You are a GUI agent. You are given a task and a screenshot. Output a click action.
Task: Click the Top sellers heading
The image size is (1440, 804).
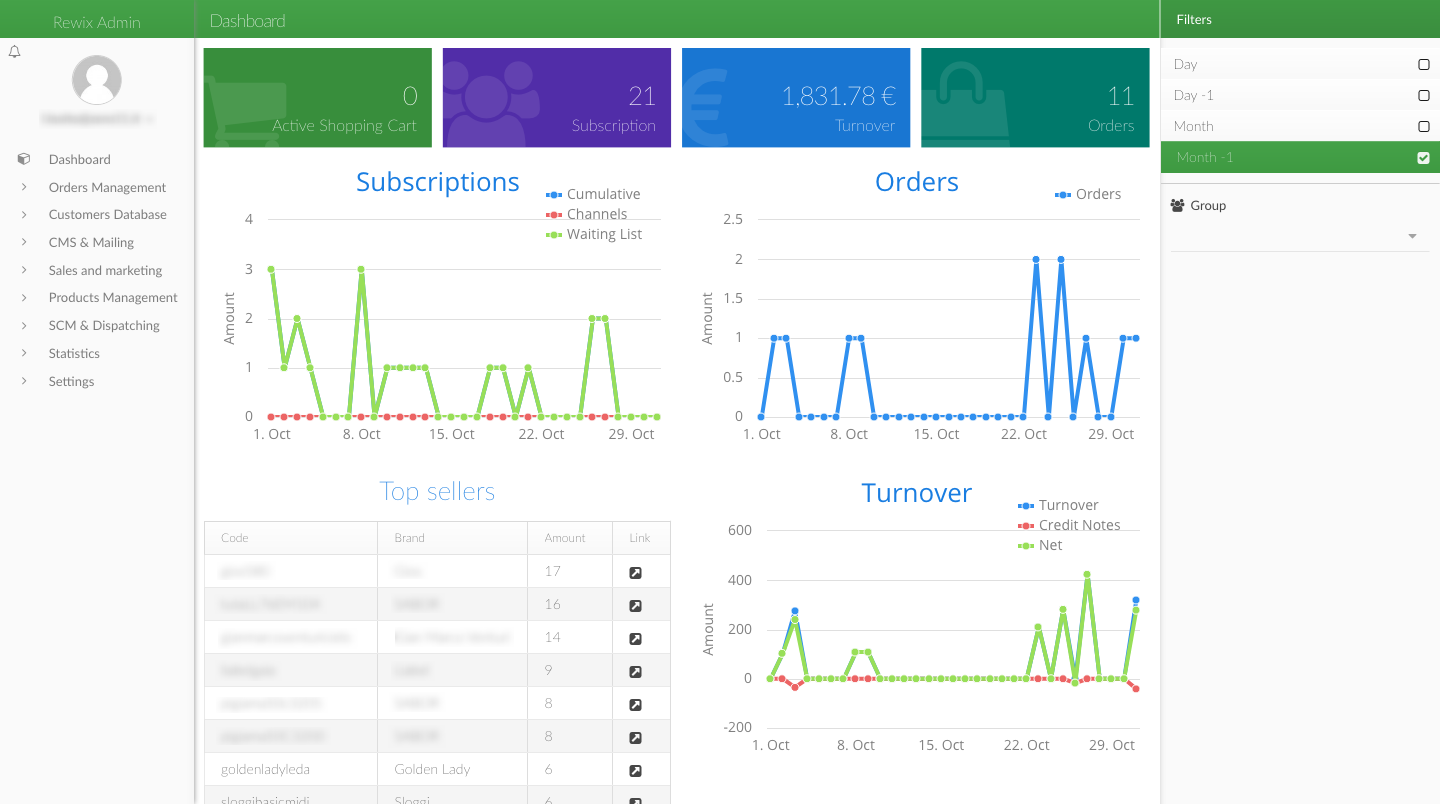tap(437, 492)
